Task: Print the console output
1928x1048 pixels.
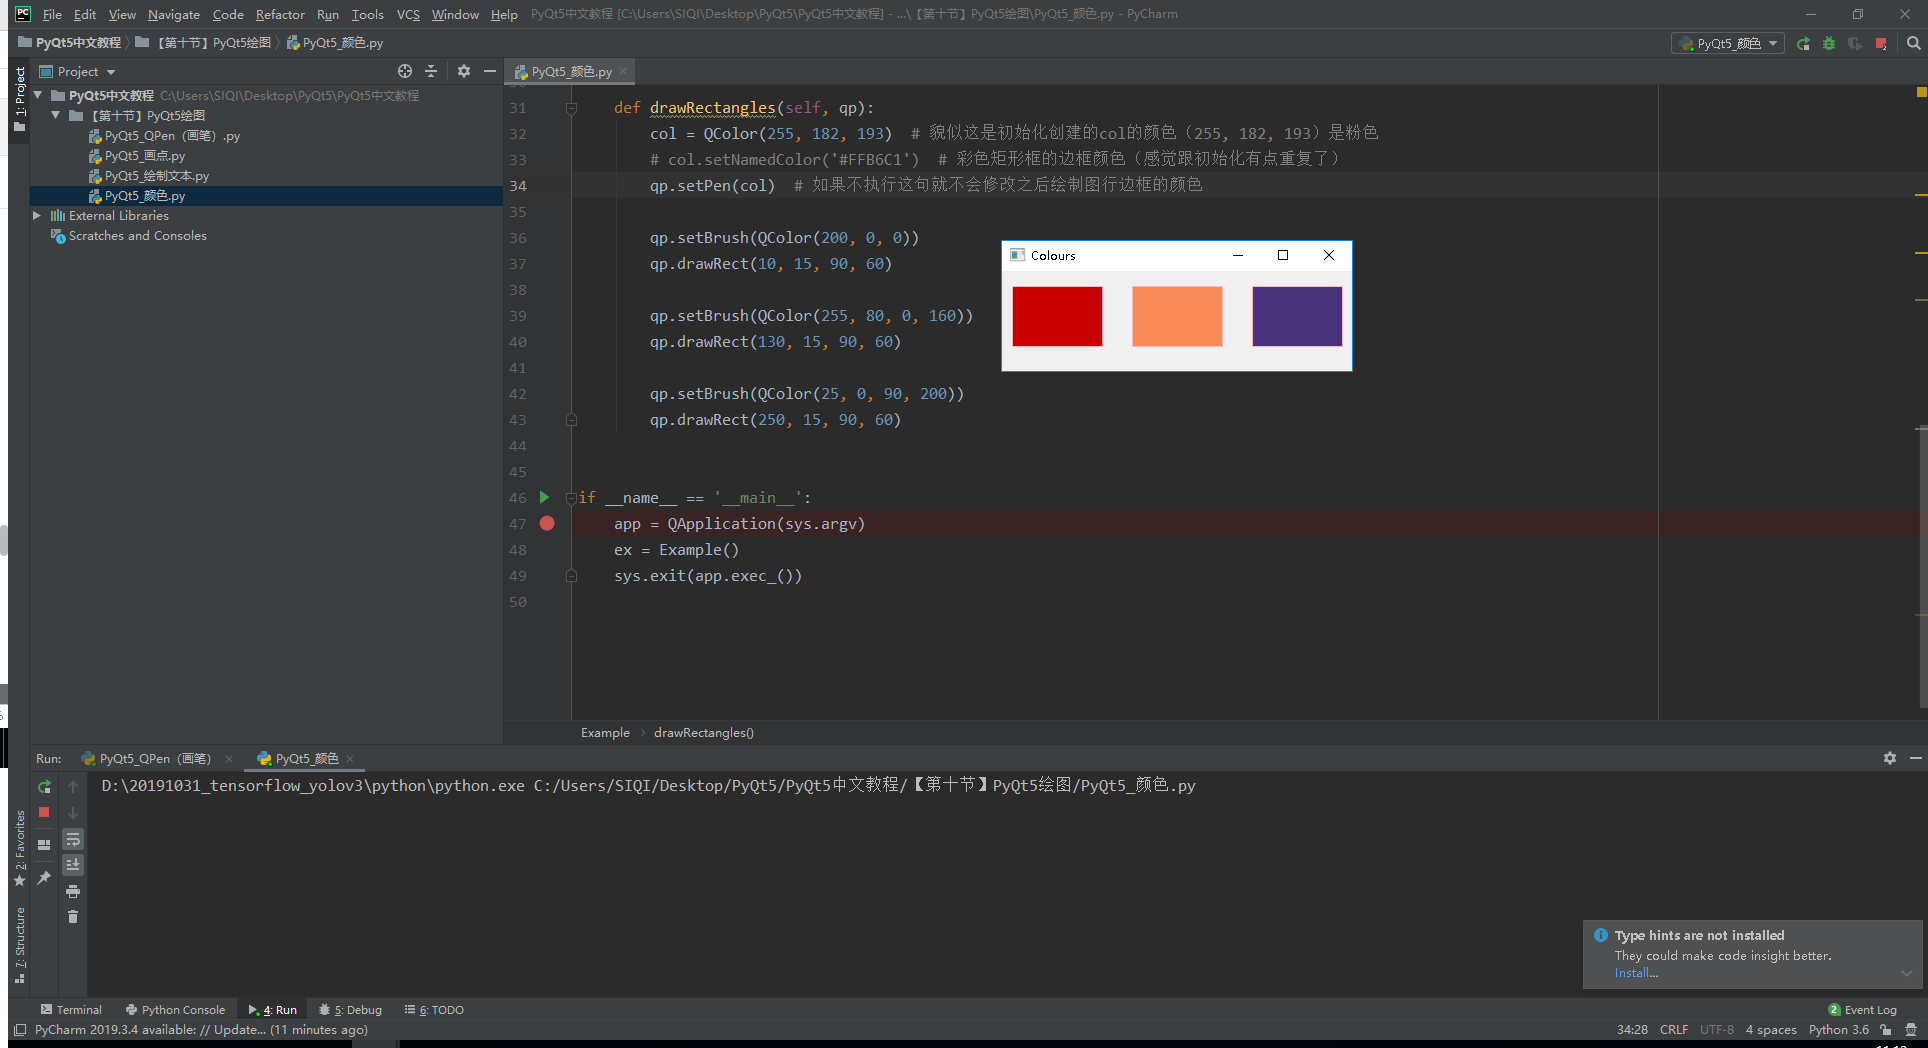Action: coord(73,891)
